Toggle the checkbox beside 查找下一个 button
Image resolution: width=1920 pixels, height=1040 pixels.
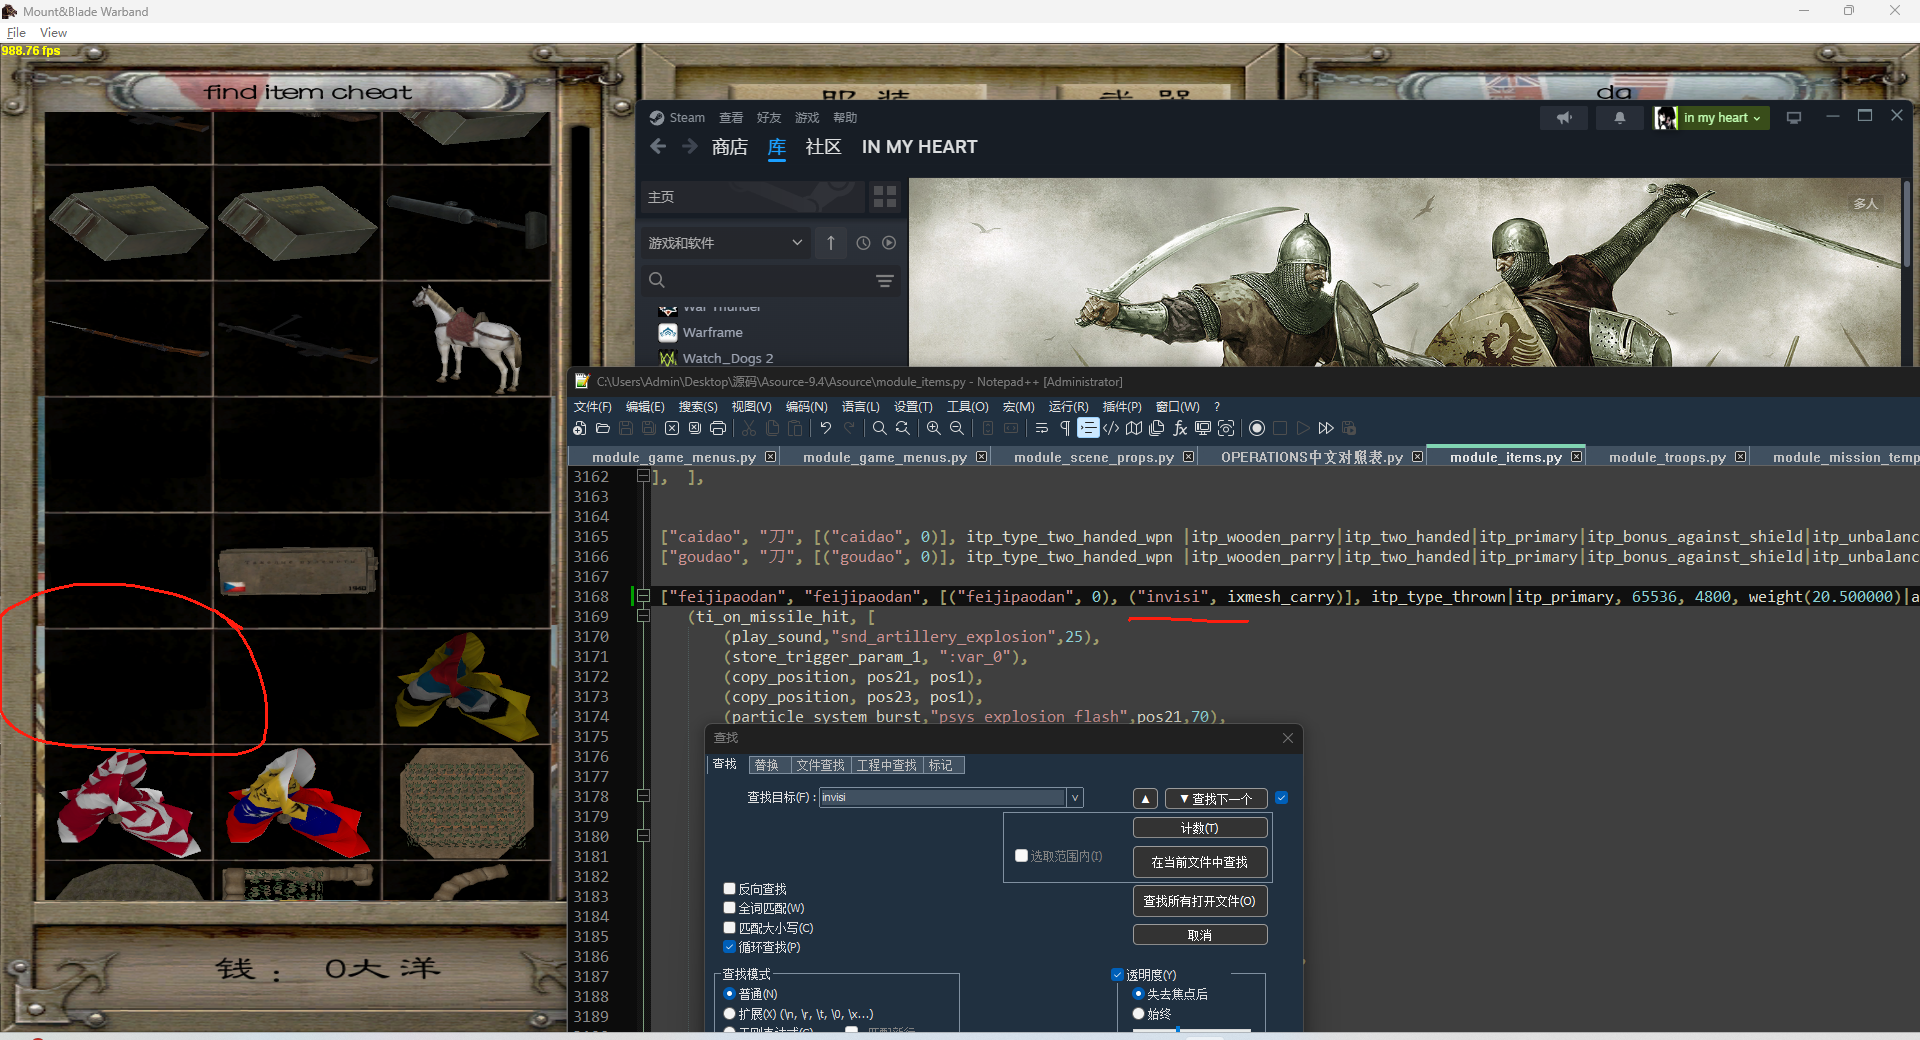pyautogui.click(x=1282, y=798)
